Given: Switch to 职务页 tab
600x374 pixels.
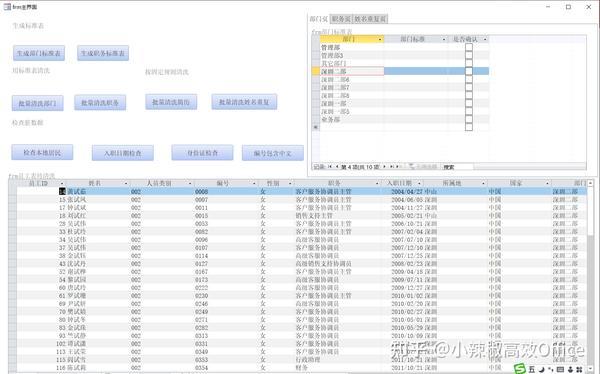Looking at the screenshot, I should [341, 19].
